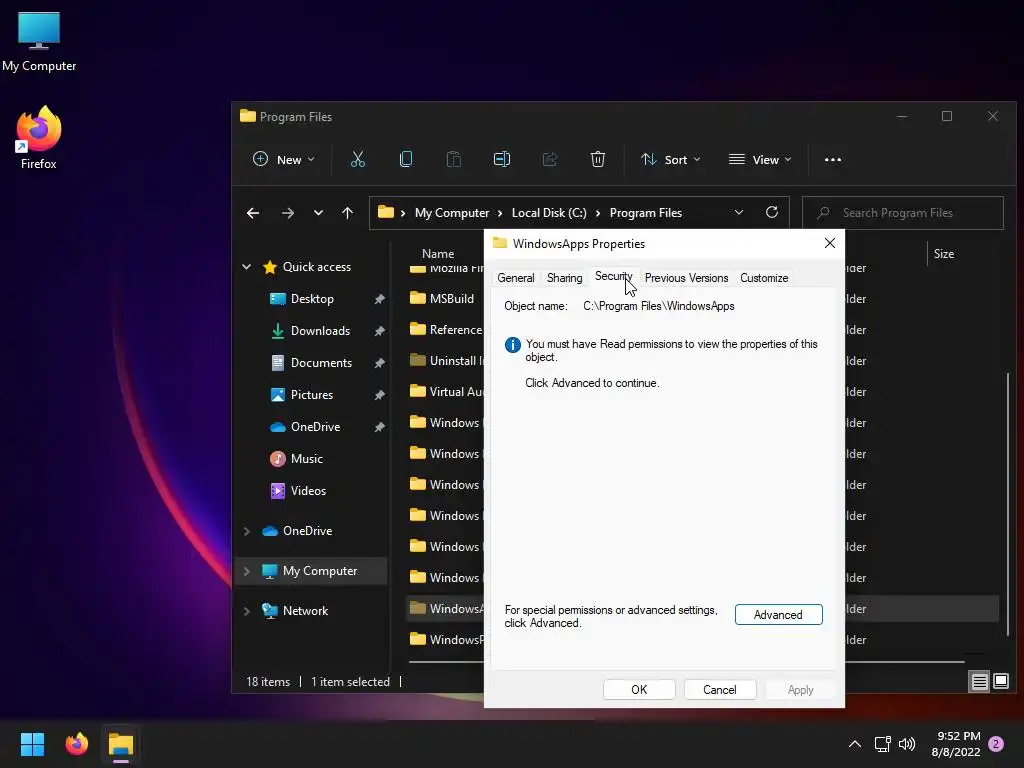The image size is (1024, 768).
Task: Expand the OneDrive tree node
Action: (x=246, y=531)
